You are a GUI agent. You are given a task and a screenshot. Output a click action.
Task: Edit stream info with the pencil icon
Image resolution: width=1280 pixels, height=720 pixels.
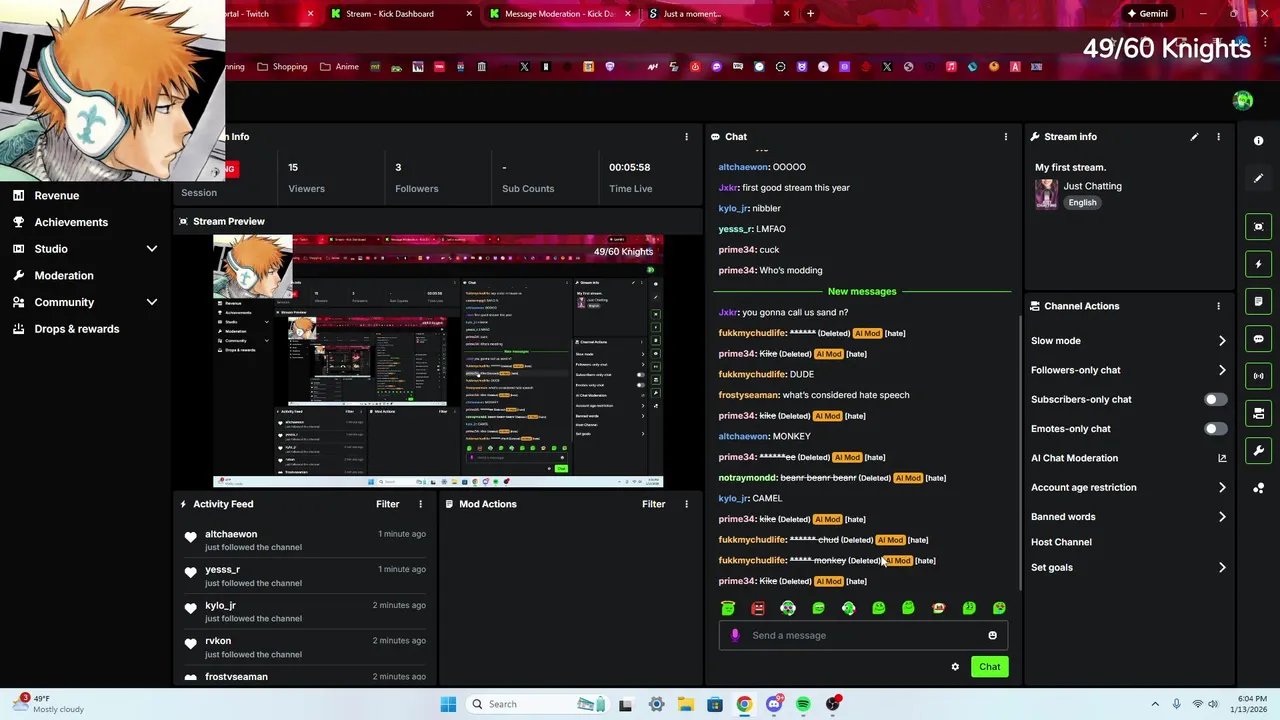click(x=1194, y=137)
